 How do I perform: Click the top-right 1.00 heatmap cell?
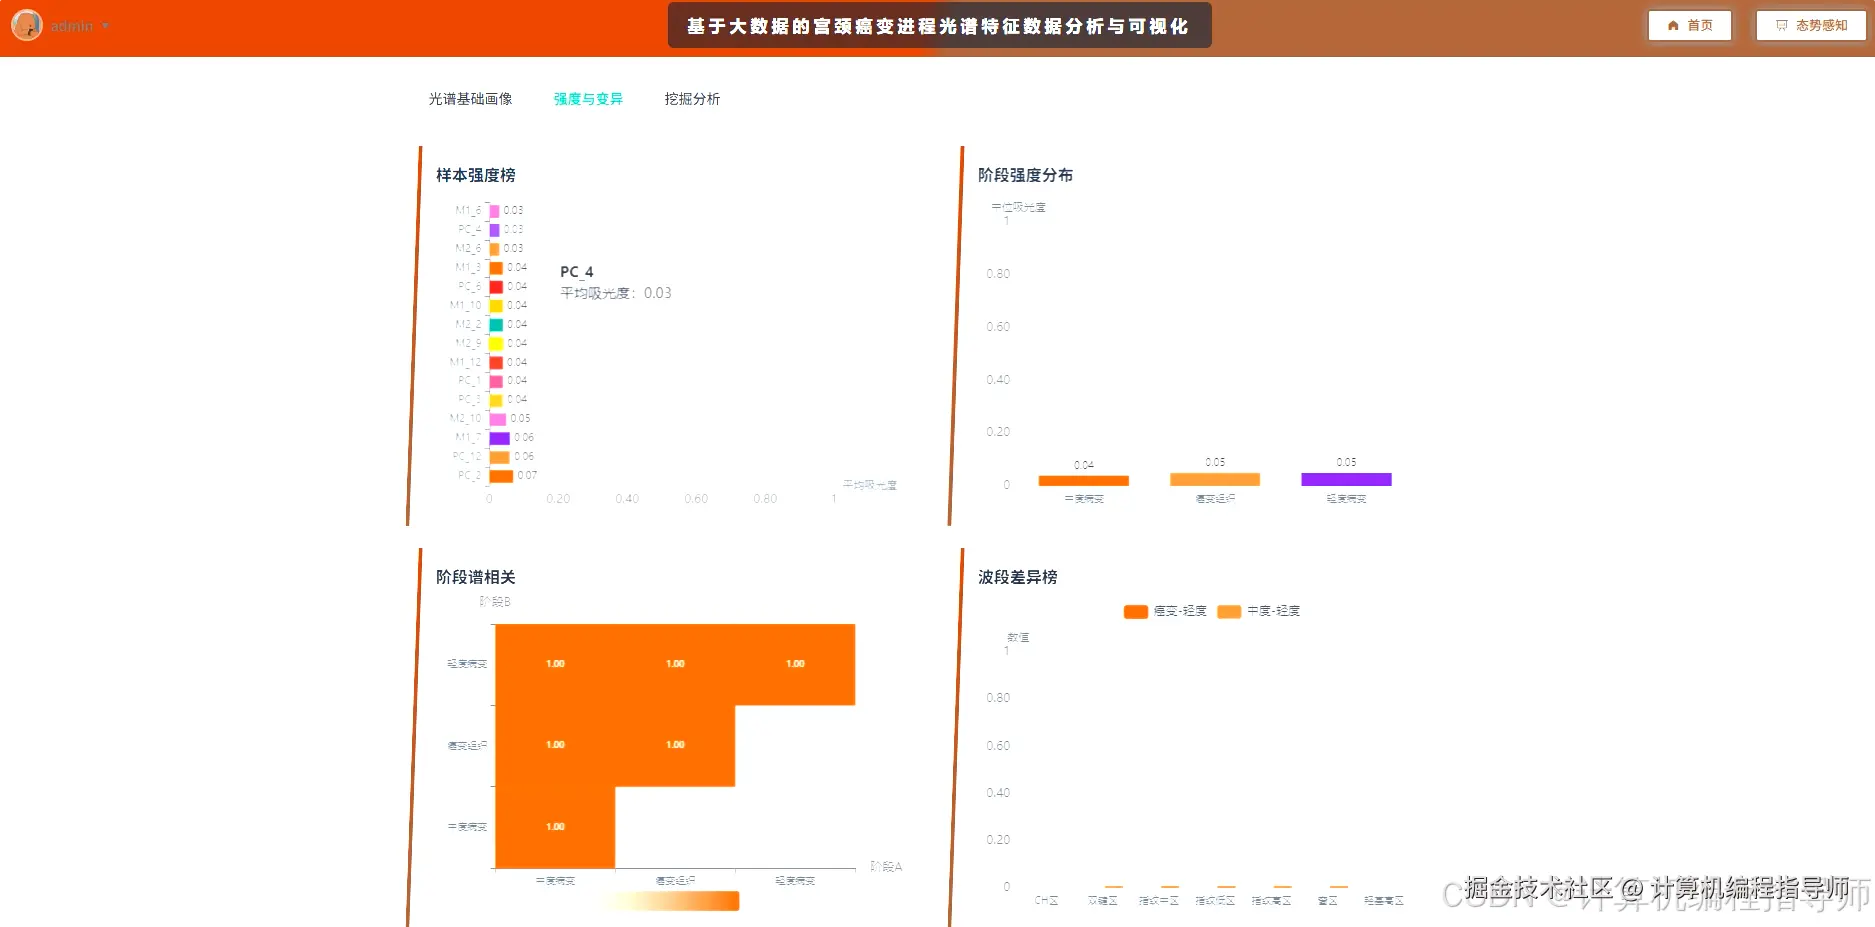[x=795, y=665]
